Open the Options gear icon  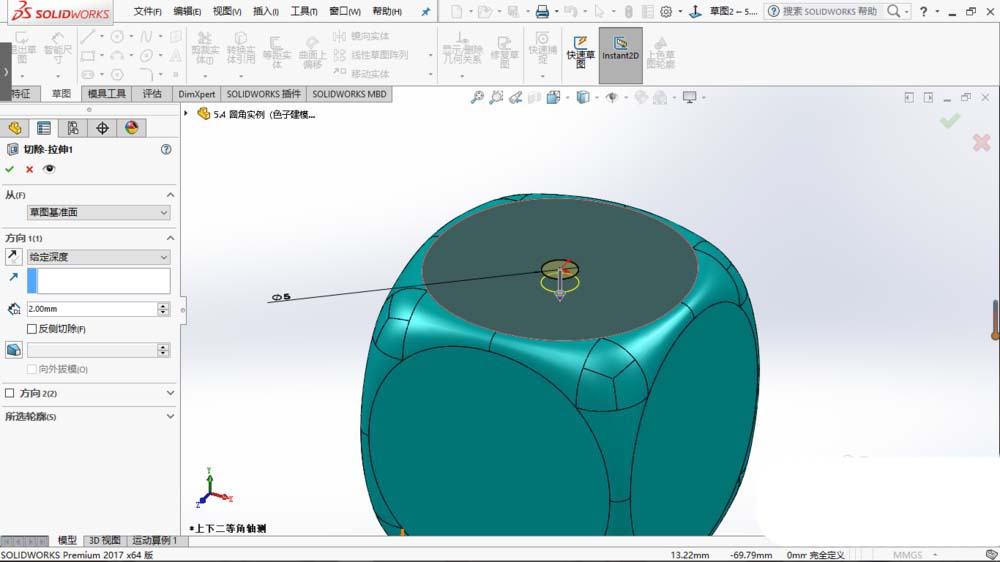pos(666,11)
